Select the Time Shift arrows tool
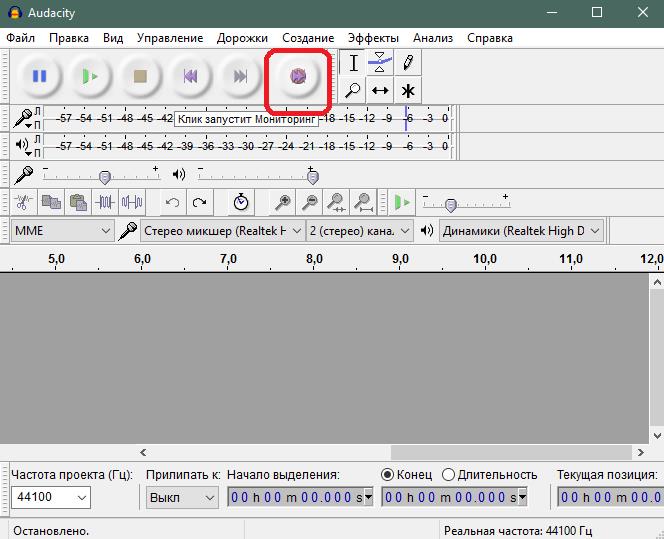 click(x=380, y=90)
